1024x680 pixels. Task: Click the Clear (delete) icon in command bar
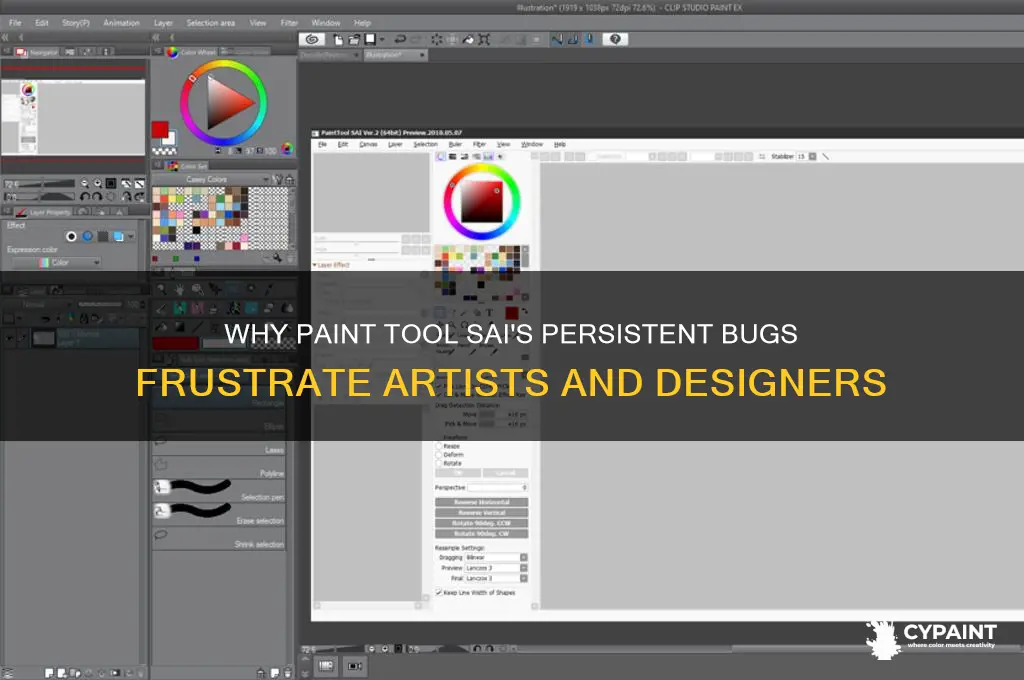(437, 39)
